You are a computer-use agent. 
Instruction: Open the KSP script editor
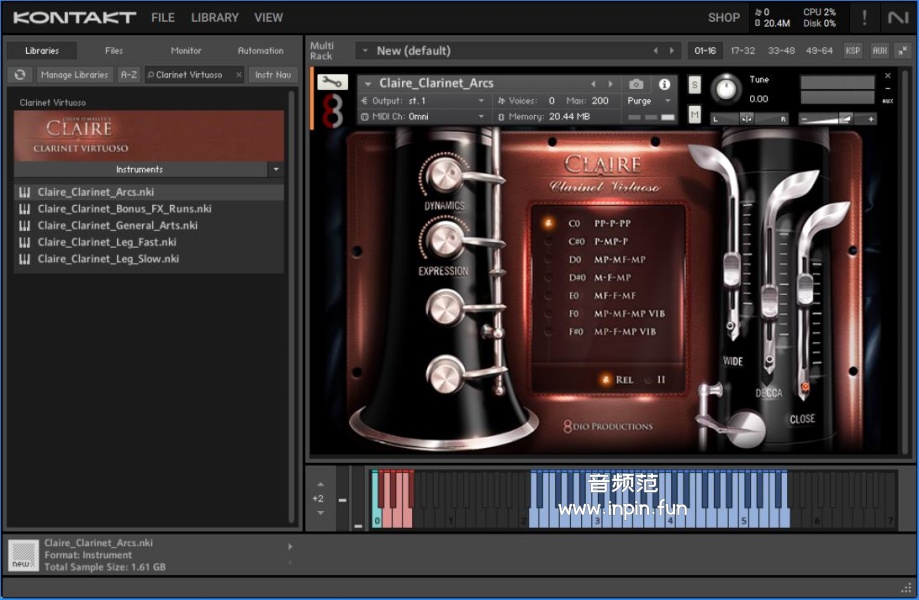coord(852,51)
